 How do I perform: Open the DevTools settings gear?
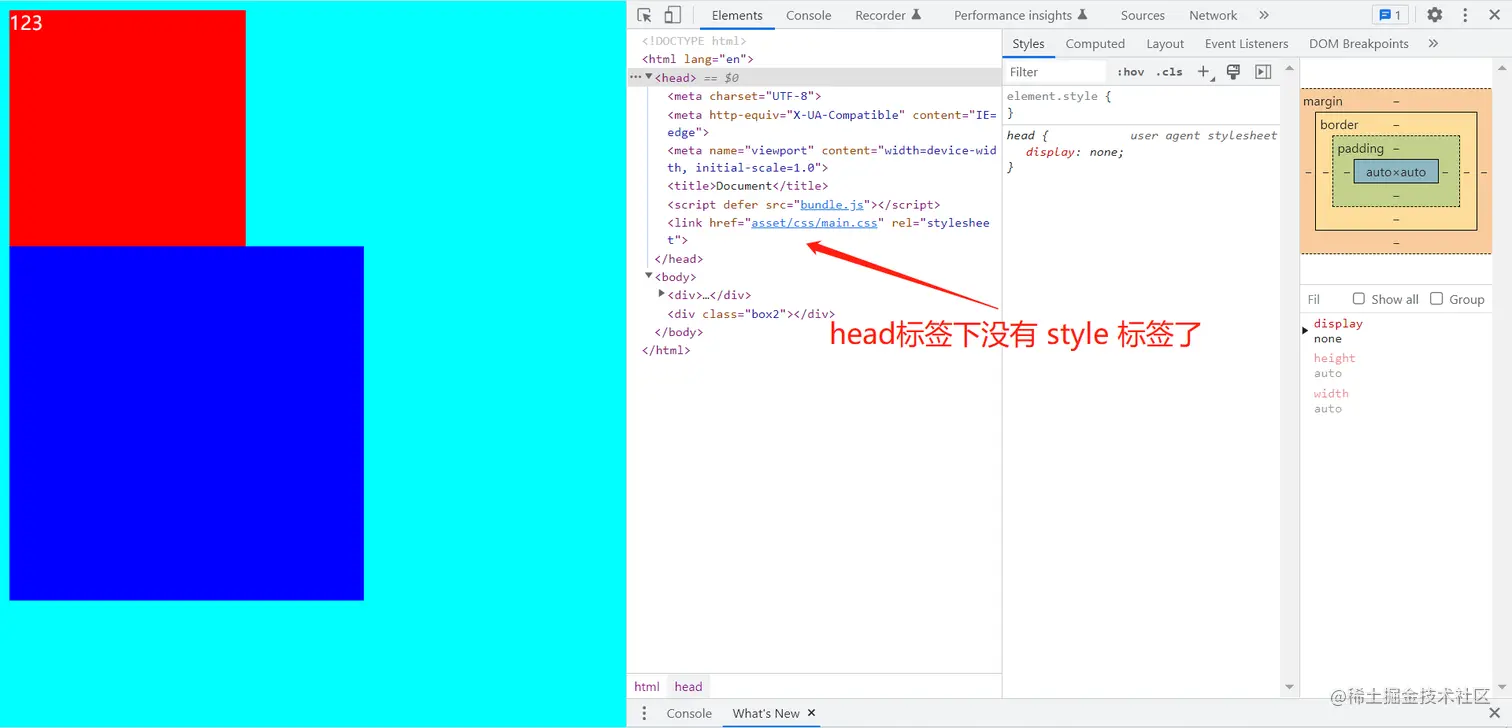pos(1434,15)
